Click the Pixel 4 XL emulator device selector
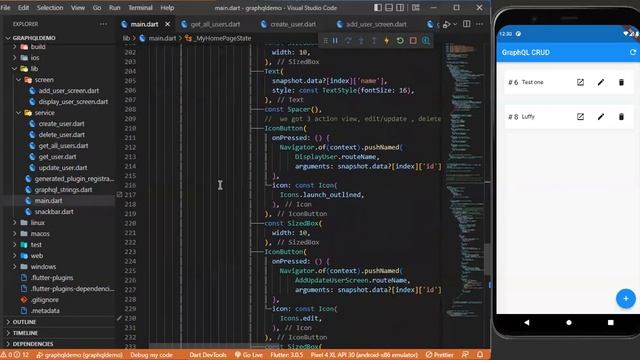 (364, 355)
